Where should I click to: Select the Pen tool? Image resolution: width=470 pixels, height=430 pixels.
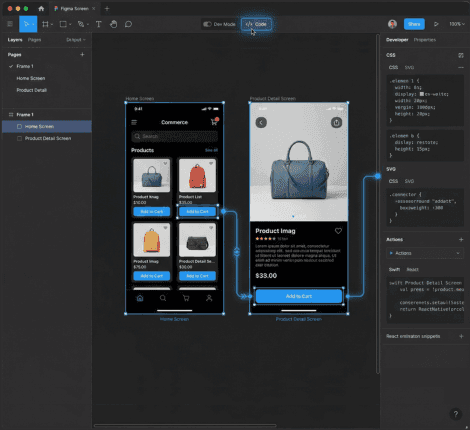coord(81,24)
